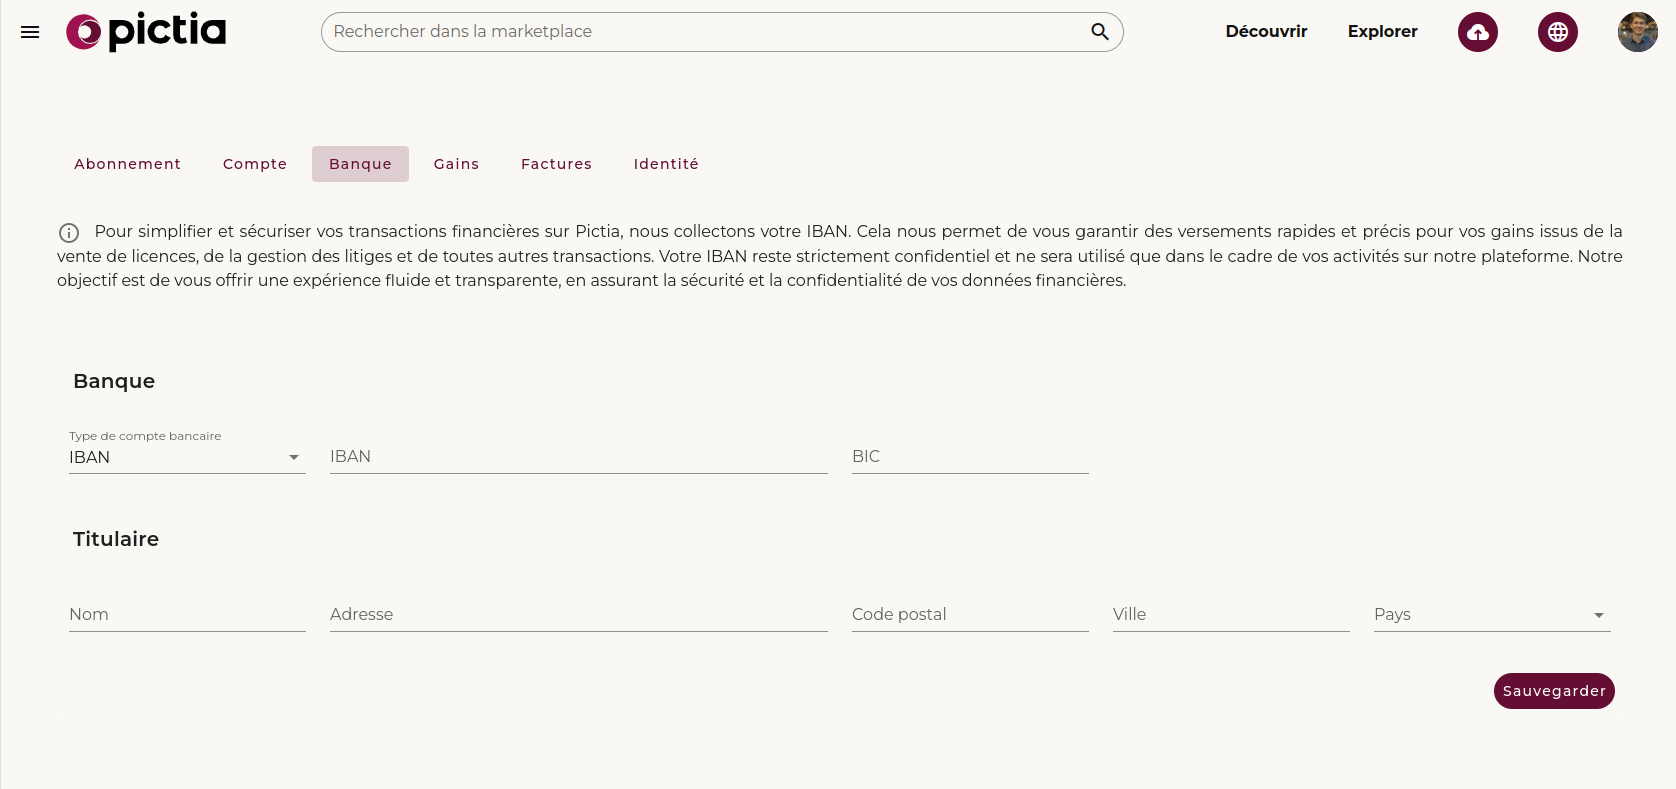Focus the IBAN number input field

pos(578,457)
